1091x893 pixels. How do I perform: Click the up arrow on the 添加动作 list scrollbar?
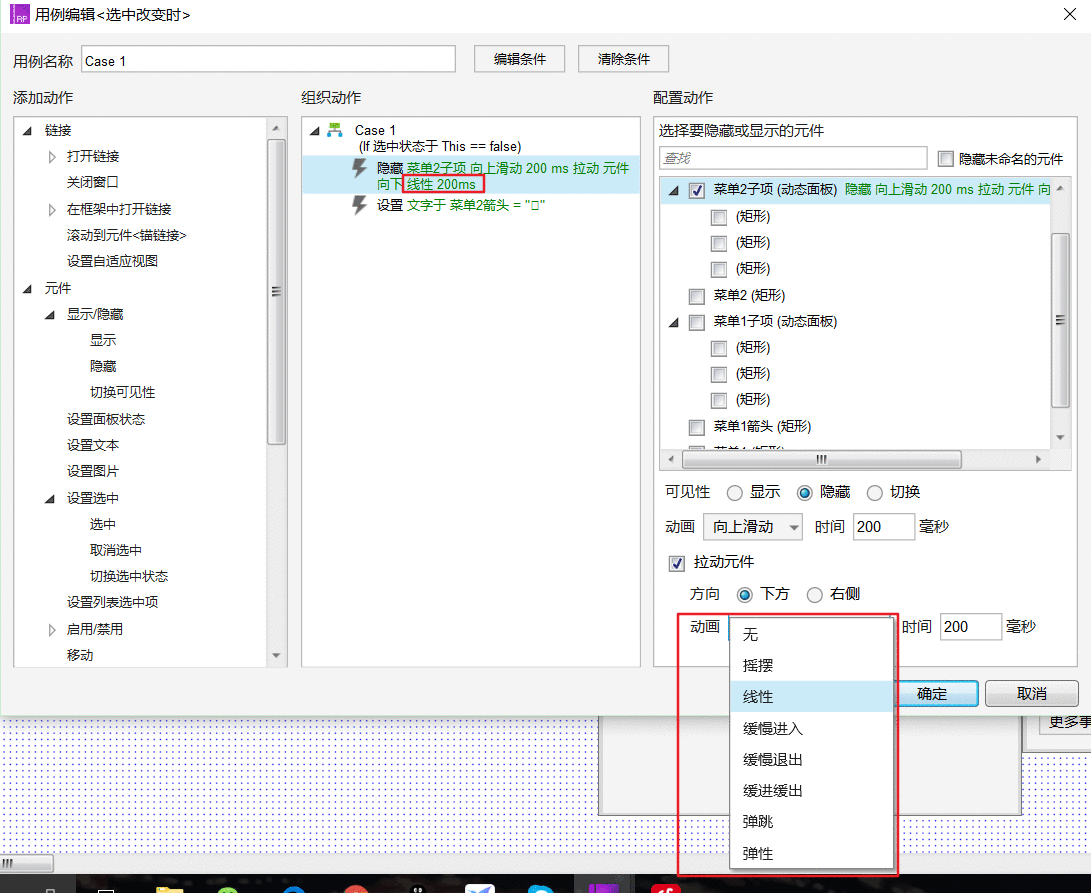pos(276,128)
